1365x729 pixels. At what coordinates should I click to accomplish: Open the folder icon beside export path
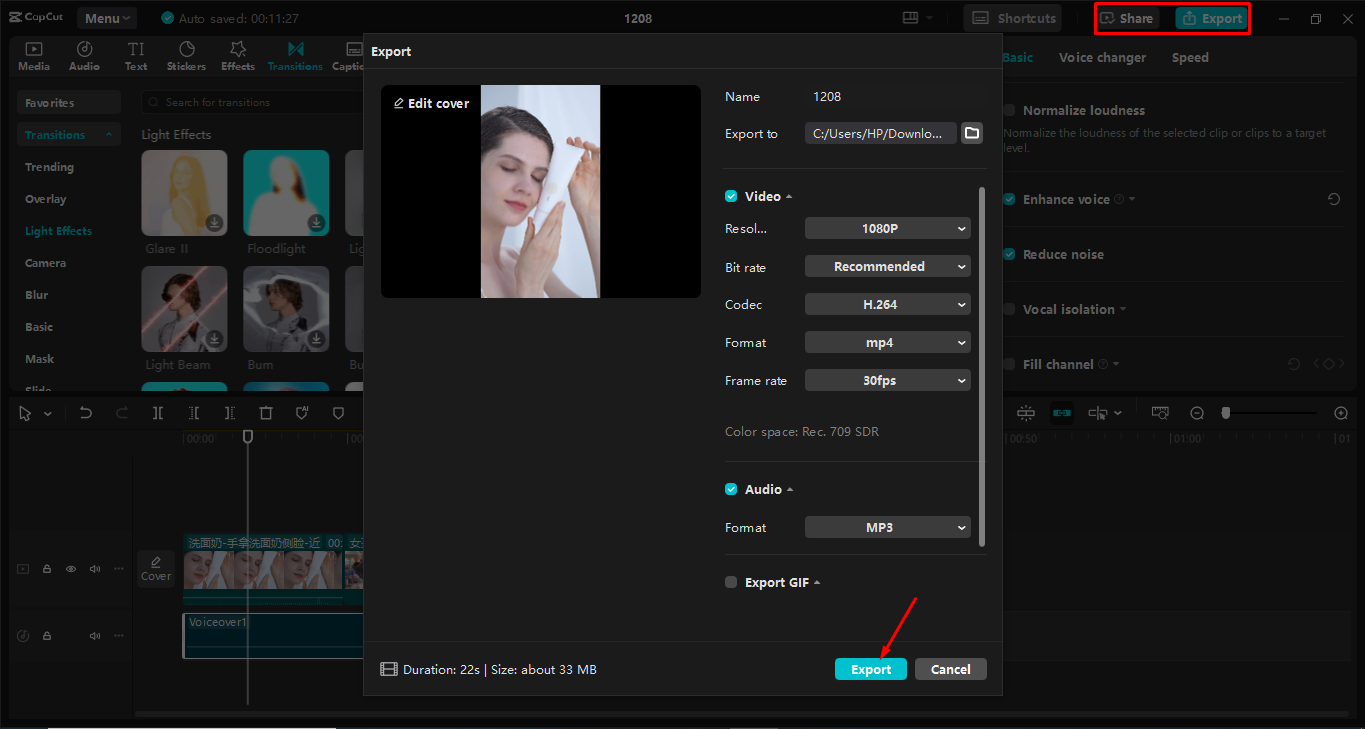(971, 132)
